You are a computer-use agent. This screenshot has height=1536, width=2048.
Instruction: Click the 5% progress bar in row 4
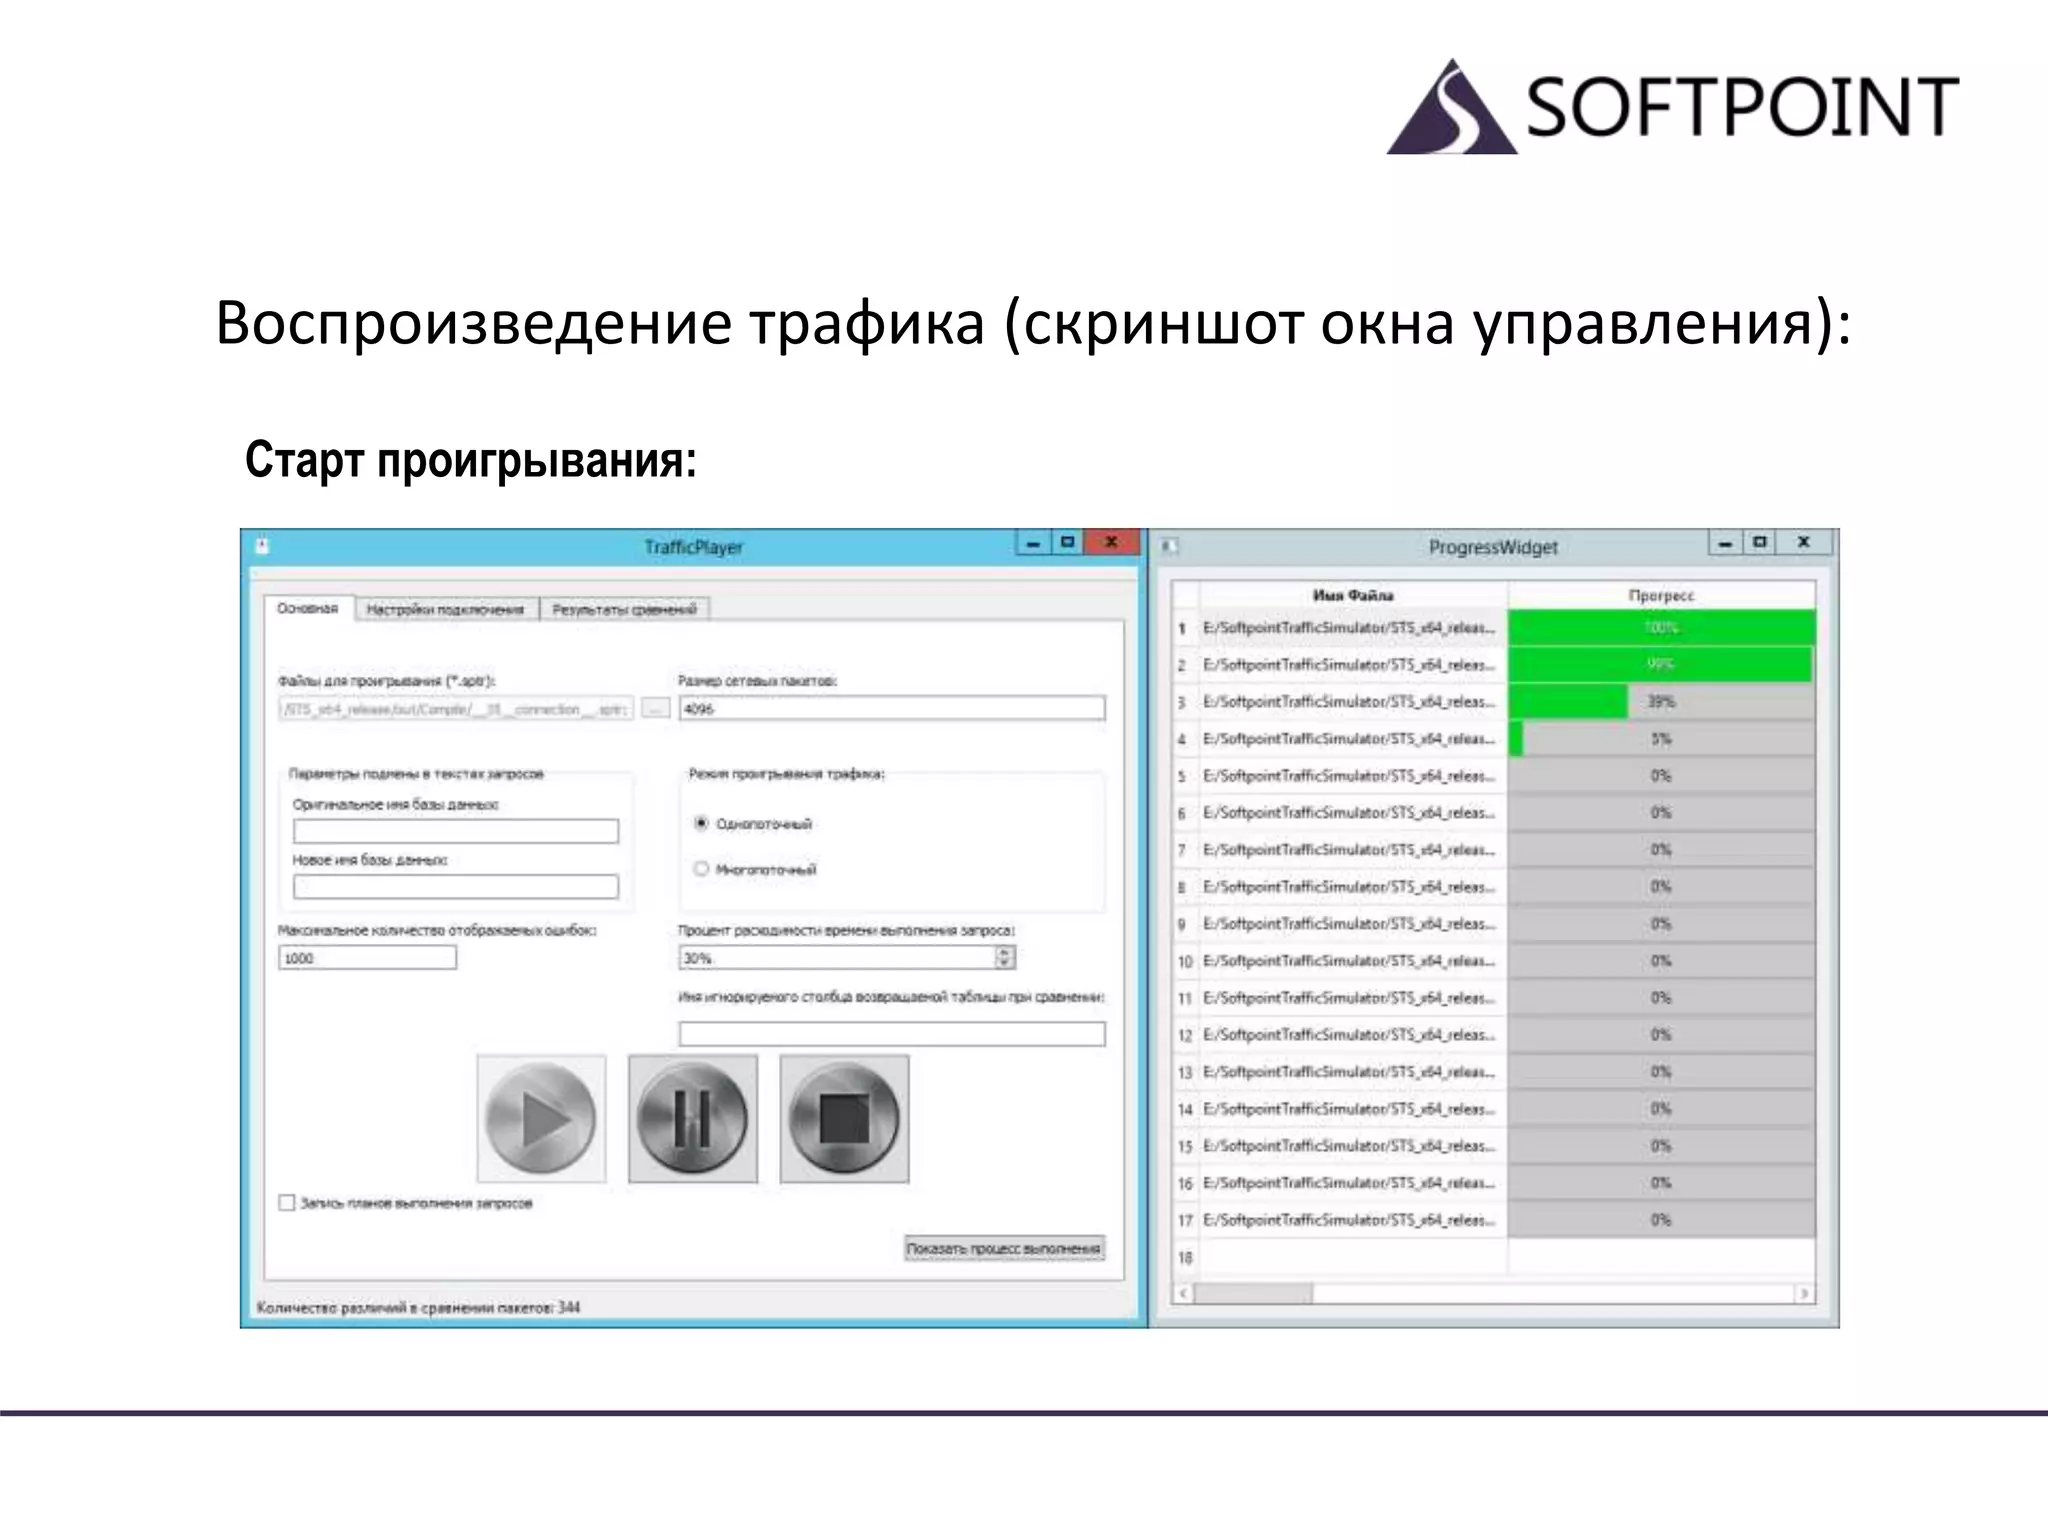tap(1662, 739)
